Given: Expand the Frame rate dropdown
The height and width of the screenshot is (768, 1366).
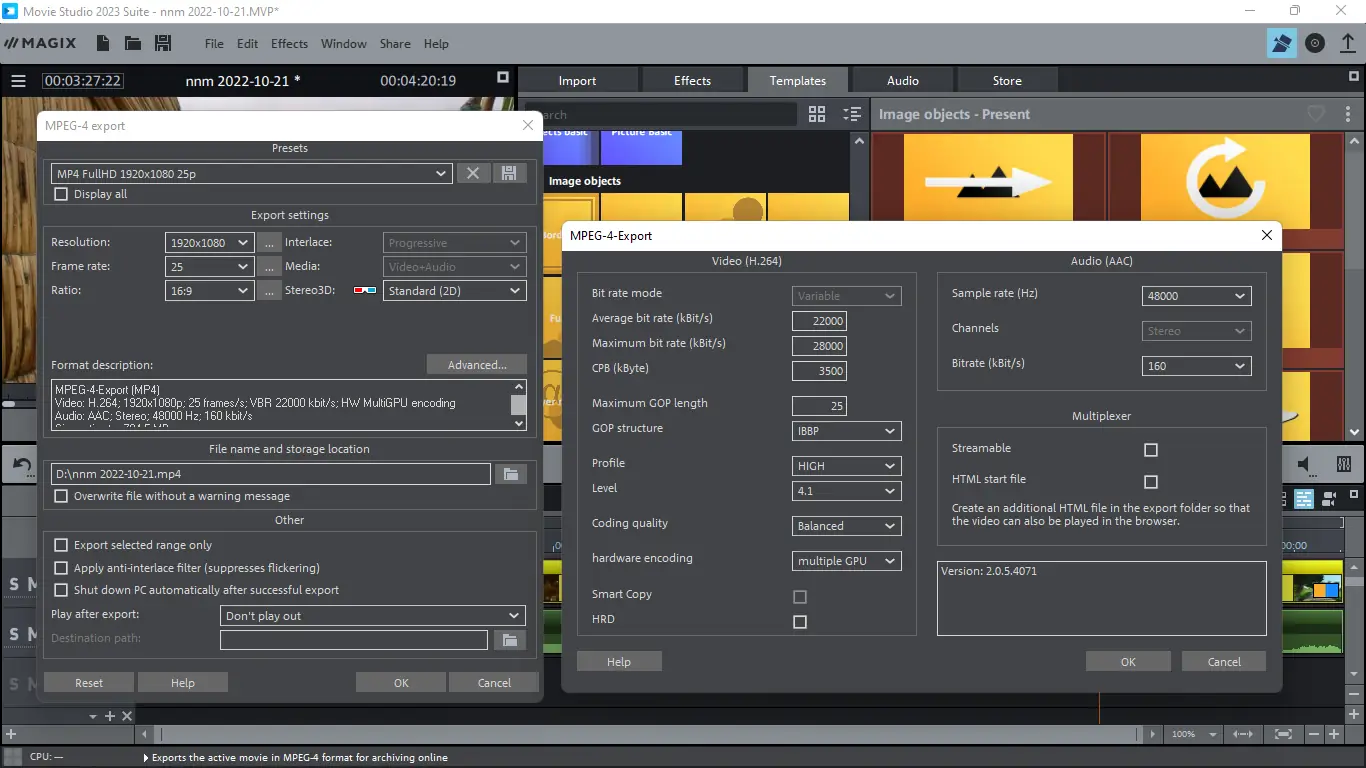Looking at the screenshot, I should click(209, 267).
